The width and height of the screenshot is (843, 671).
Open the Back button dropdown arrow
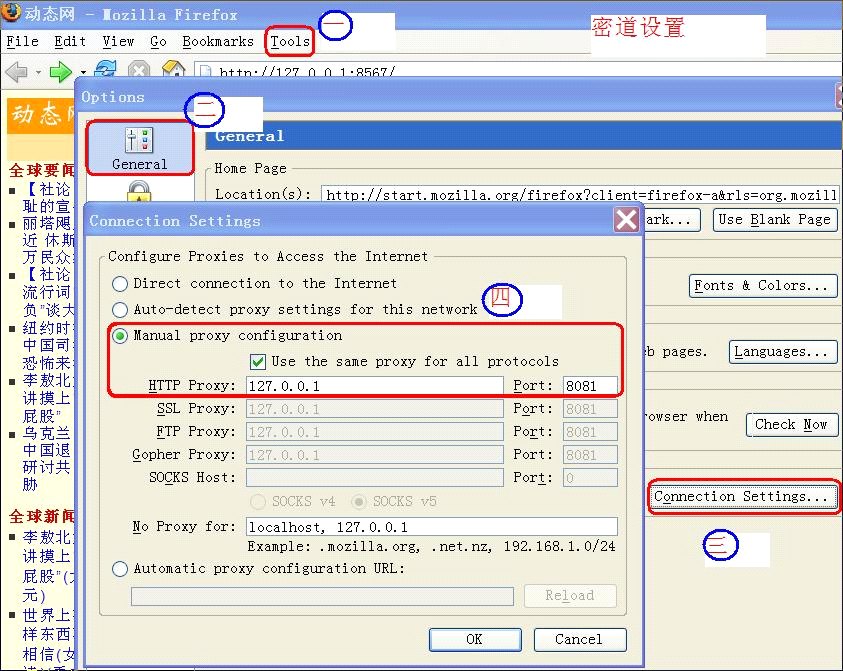(38, 73)
